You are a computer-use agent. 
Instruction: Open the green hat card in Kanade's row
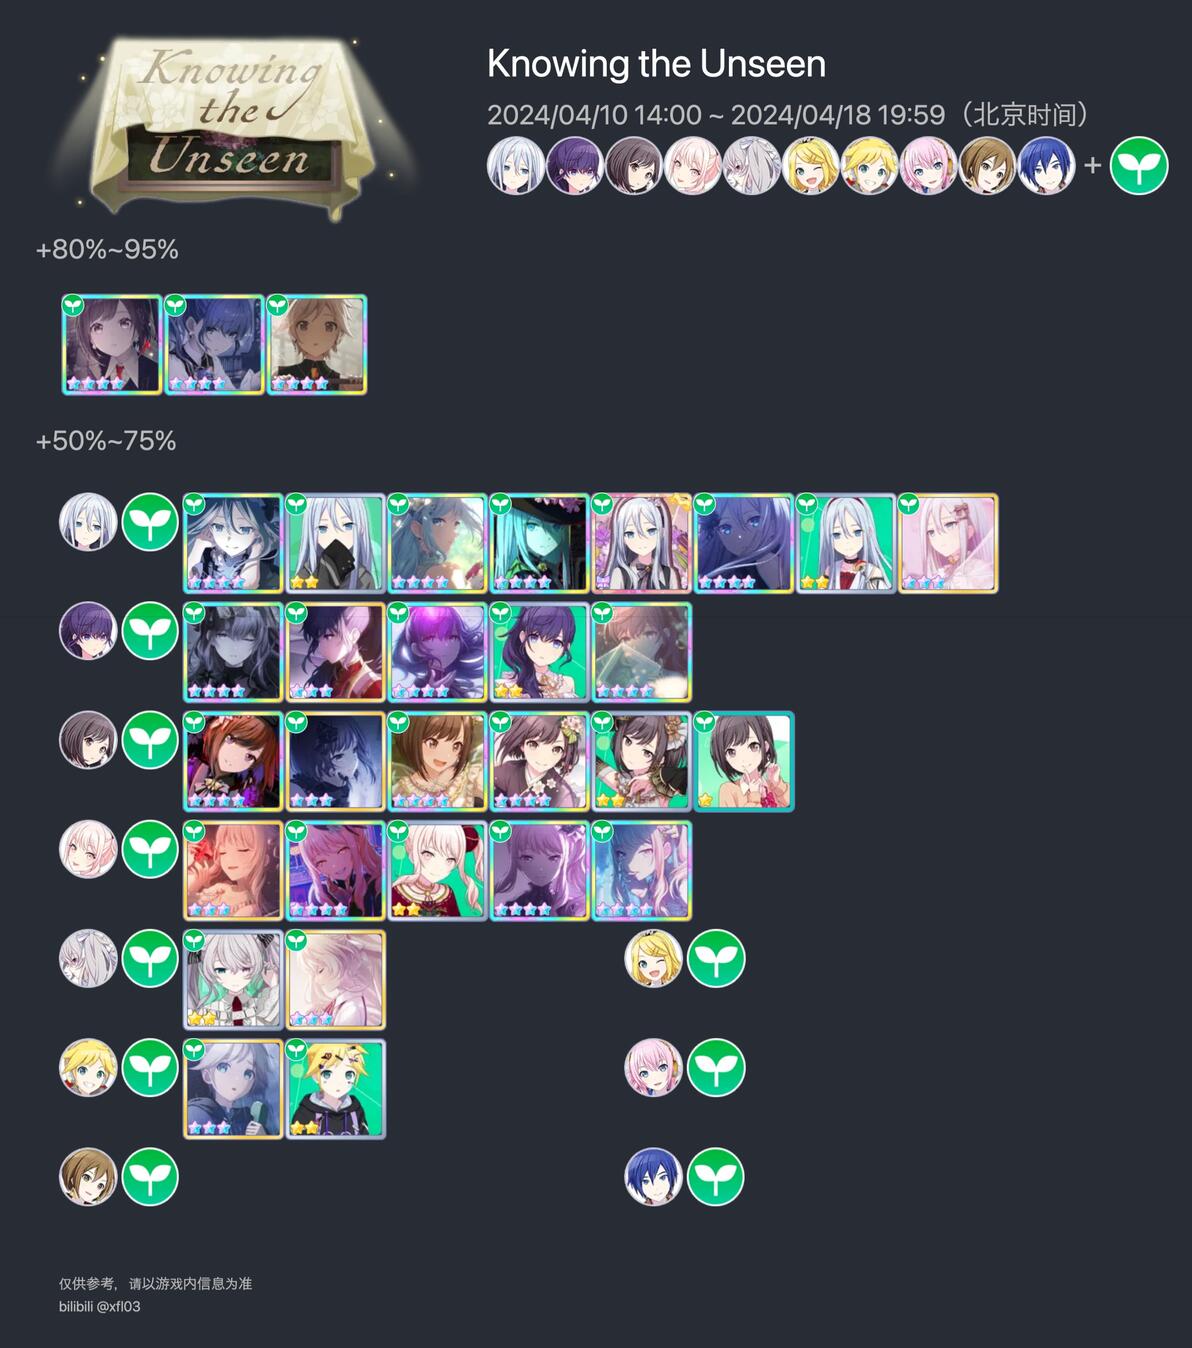pyautogui.click(x=539, y=543)
